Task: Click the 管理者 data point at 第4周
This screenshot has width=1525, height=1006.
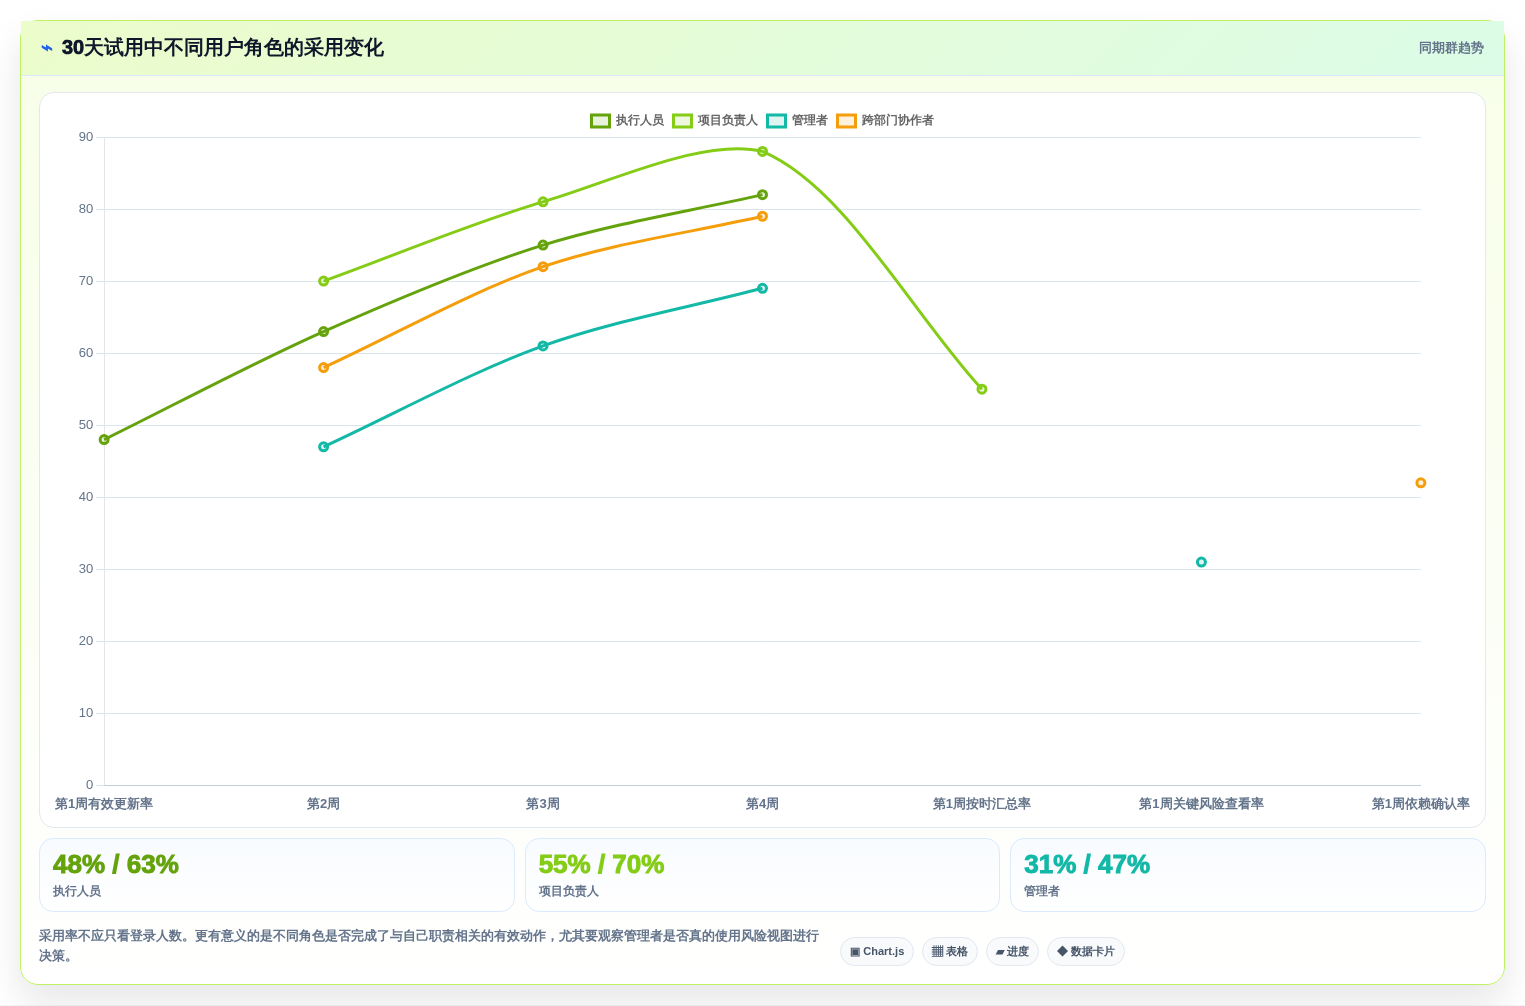Action: point(762,288)
